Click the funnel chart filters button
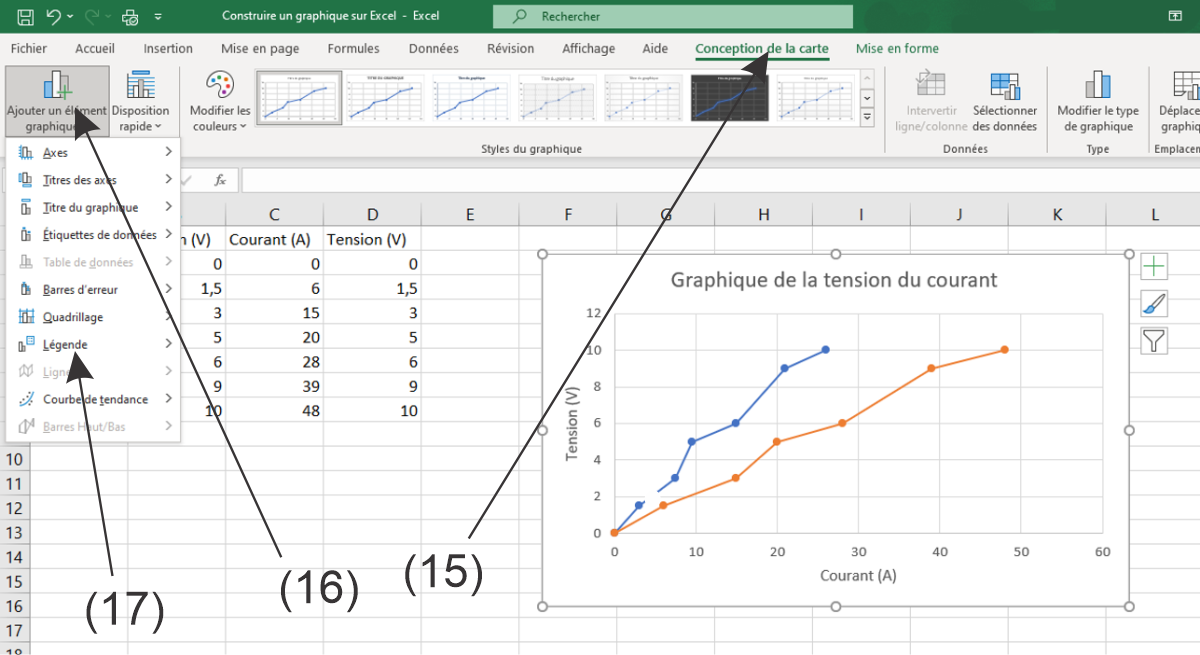This screenshot has width=1200, height=655. click(x=1154, y=341)
